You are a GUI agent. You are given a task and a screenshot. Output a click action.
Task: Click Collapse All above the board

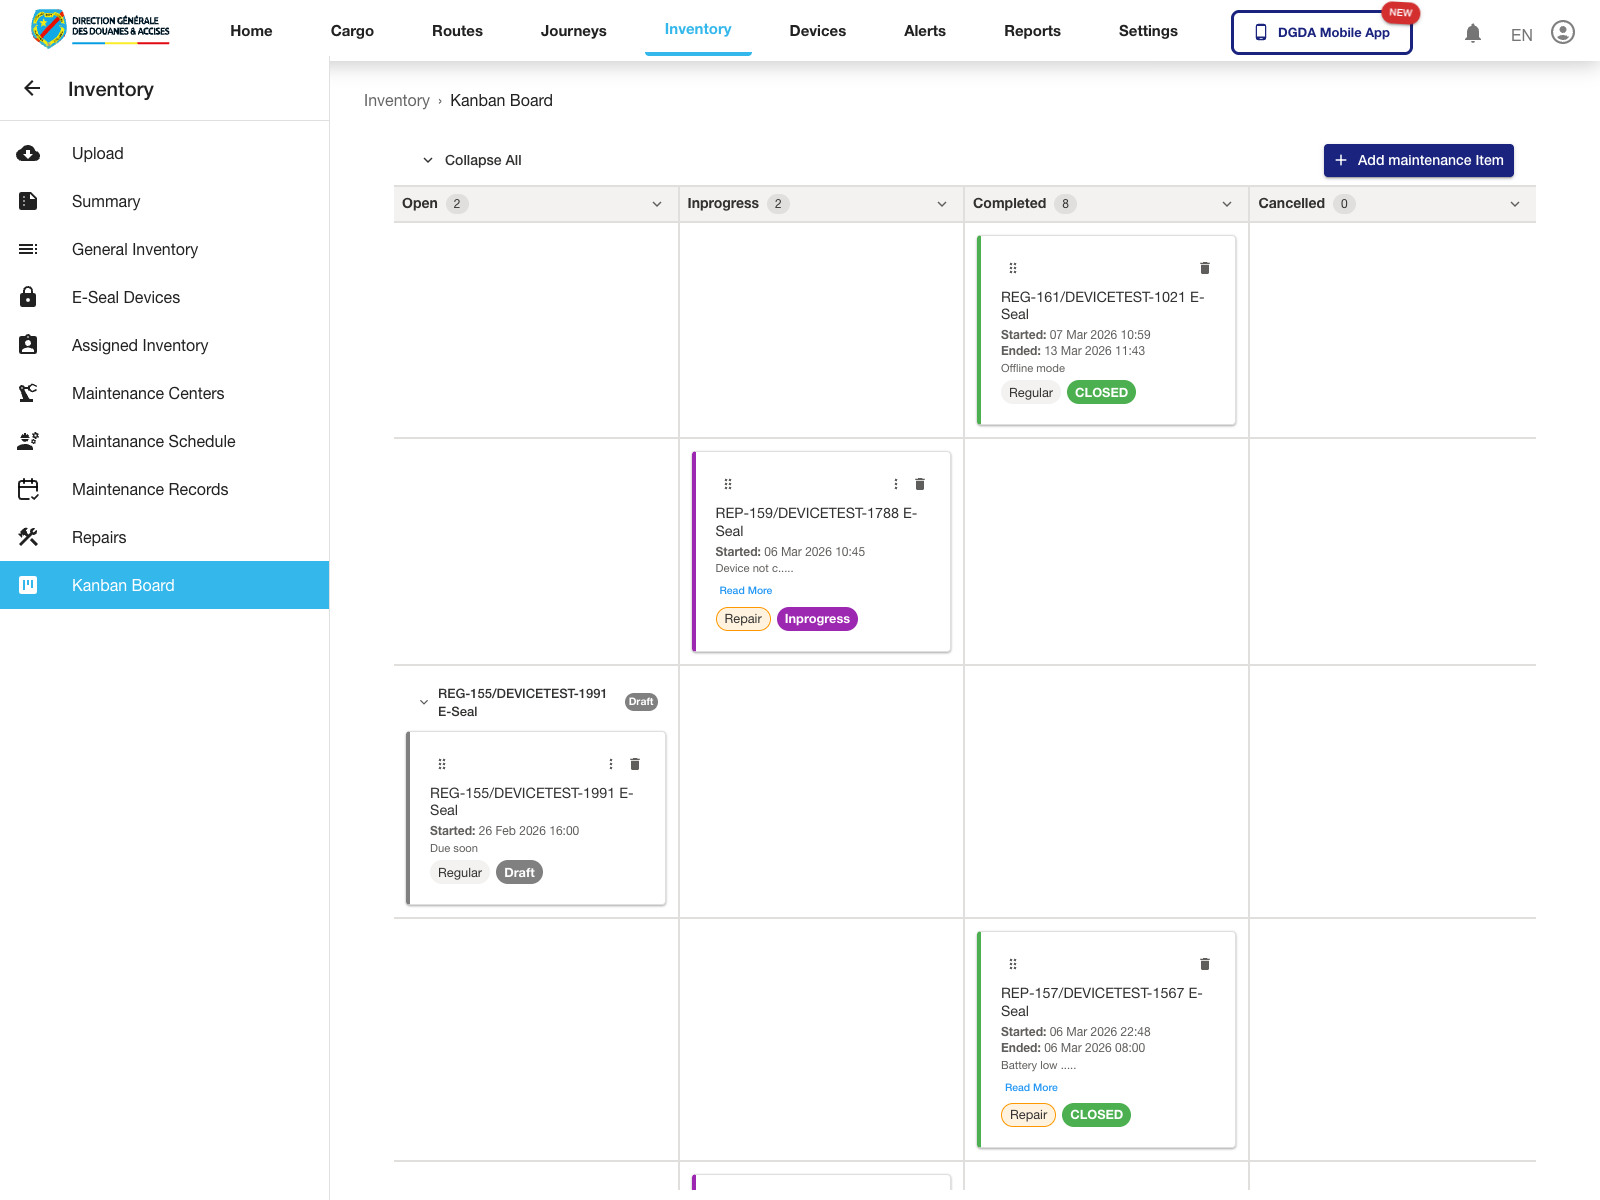point(483,160)
